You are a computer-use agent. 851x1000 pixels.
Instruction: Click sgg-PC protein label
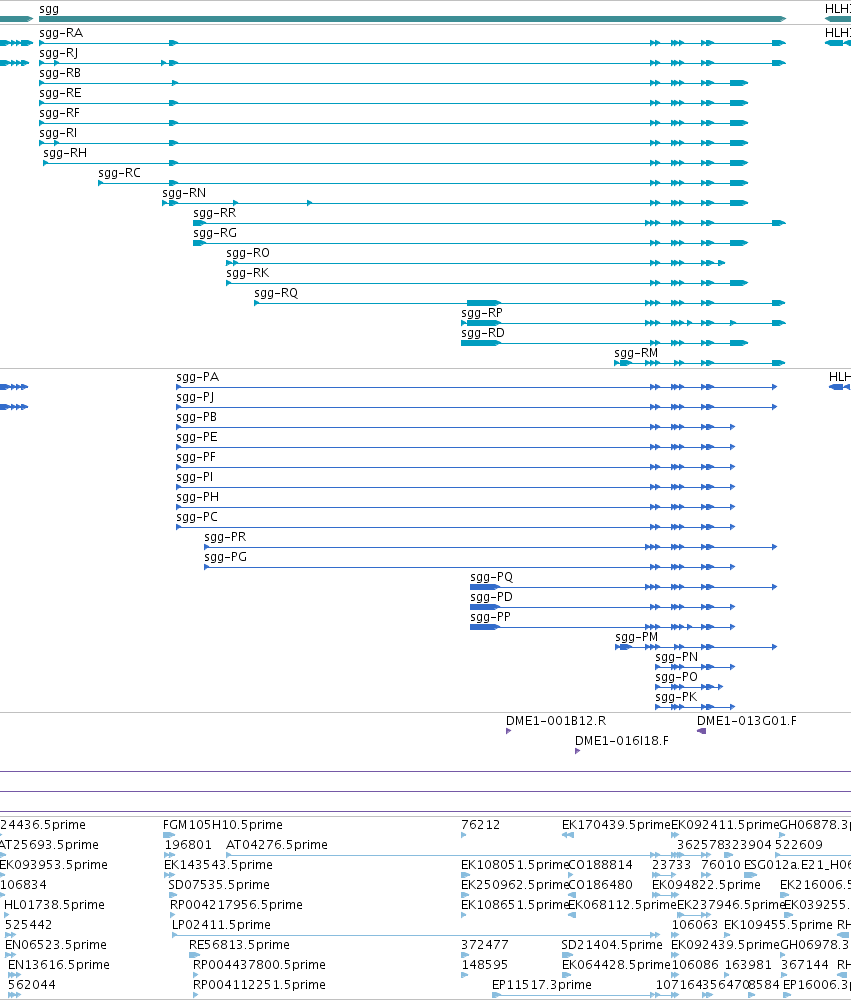[196, 517]
